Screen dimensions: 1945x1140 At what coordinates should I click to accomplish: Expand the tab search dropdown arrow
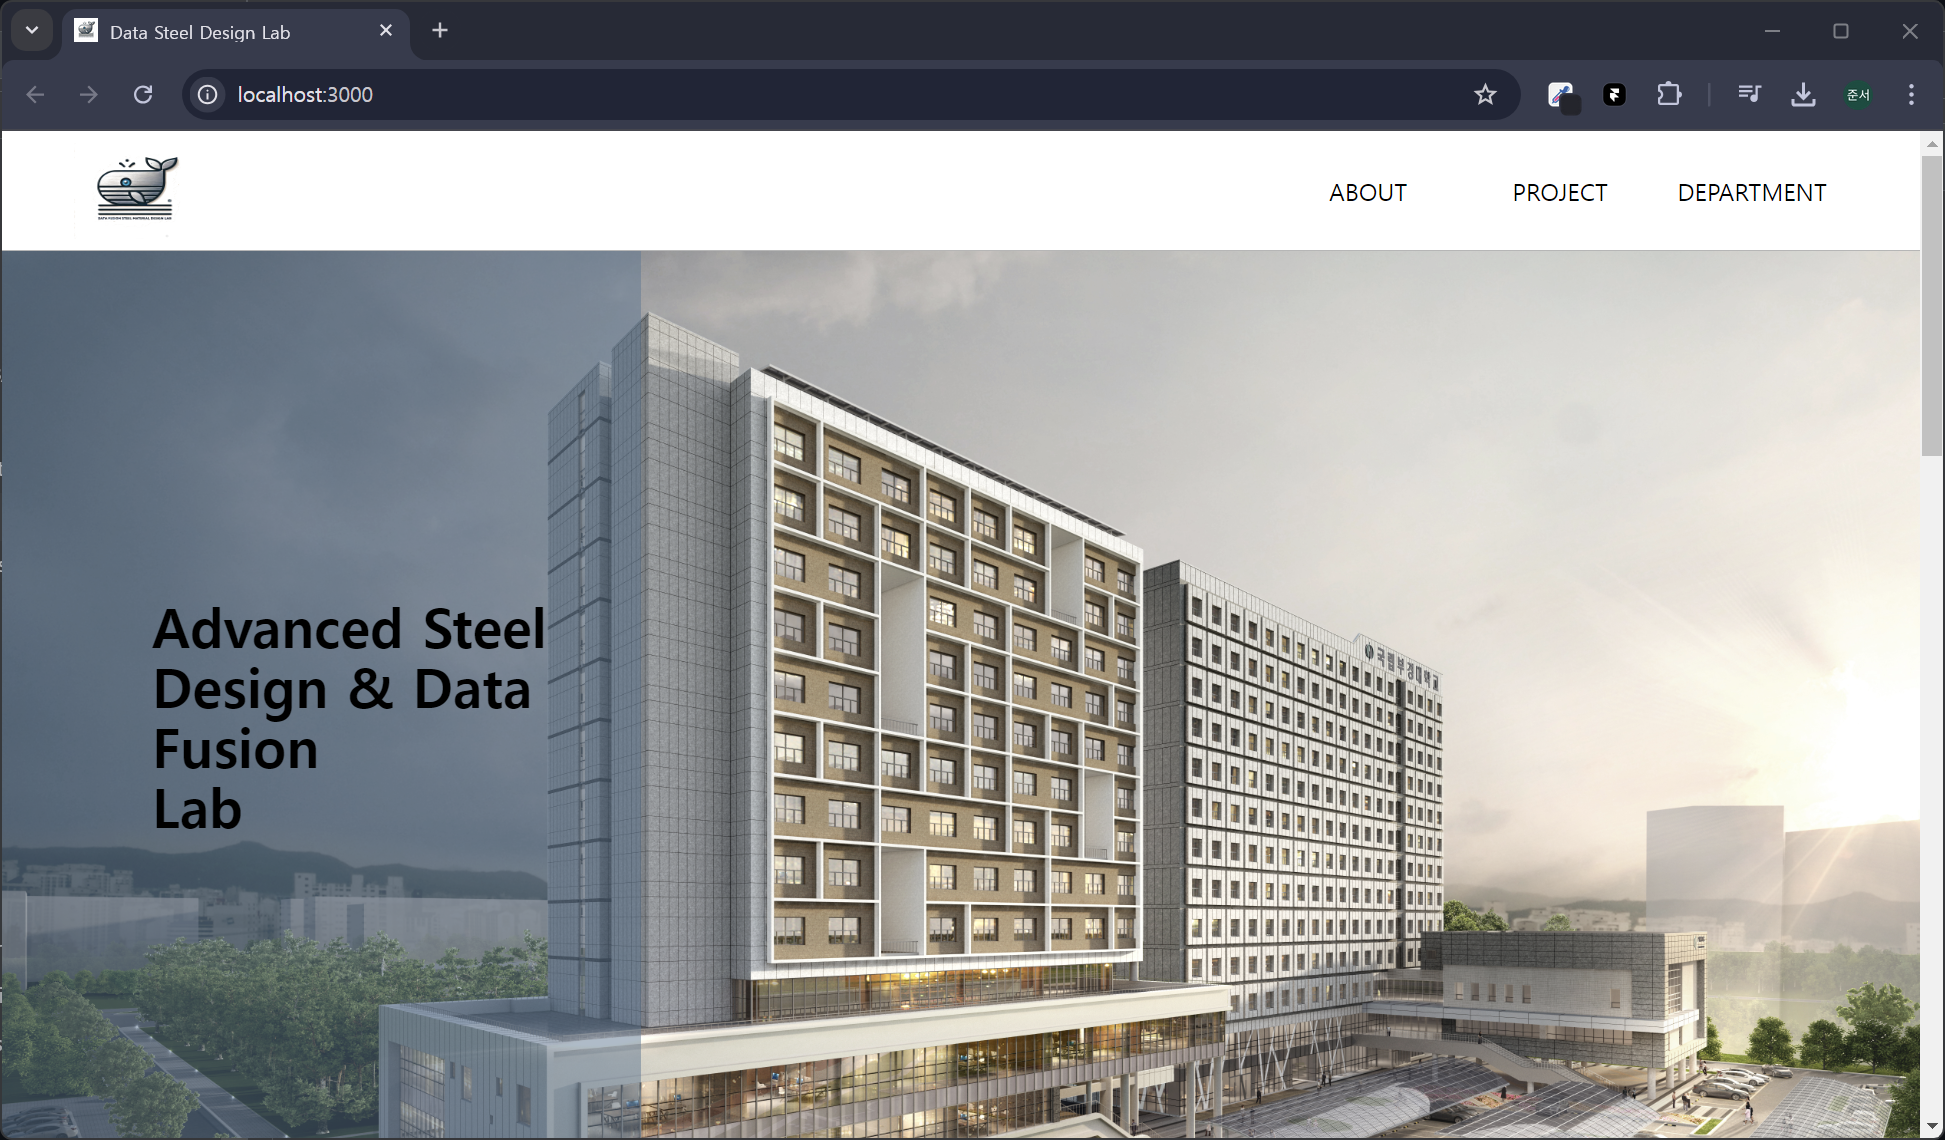(32, 30)
